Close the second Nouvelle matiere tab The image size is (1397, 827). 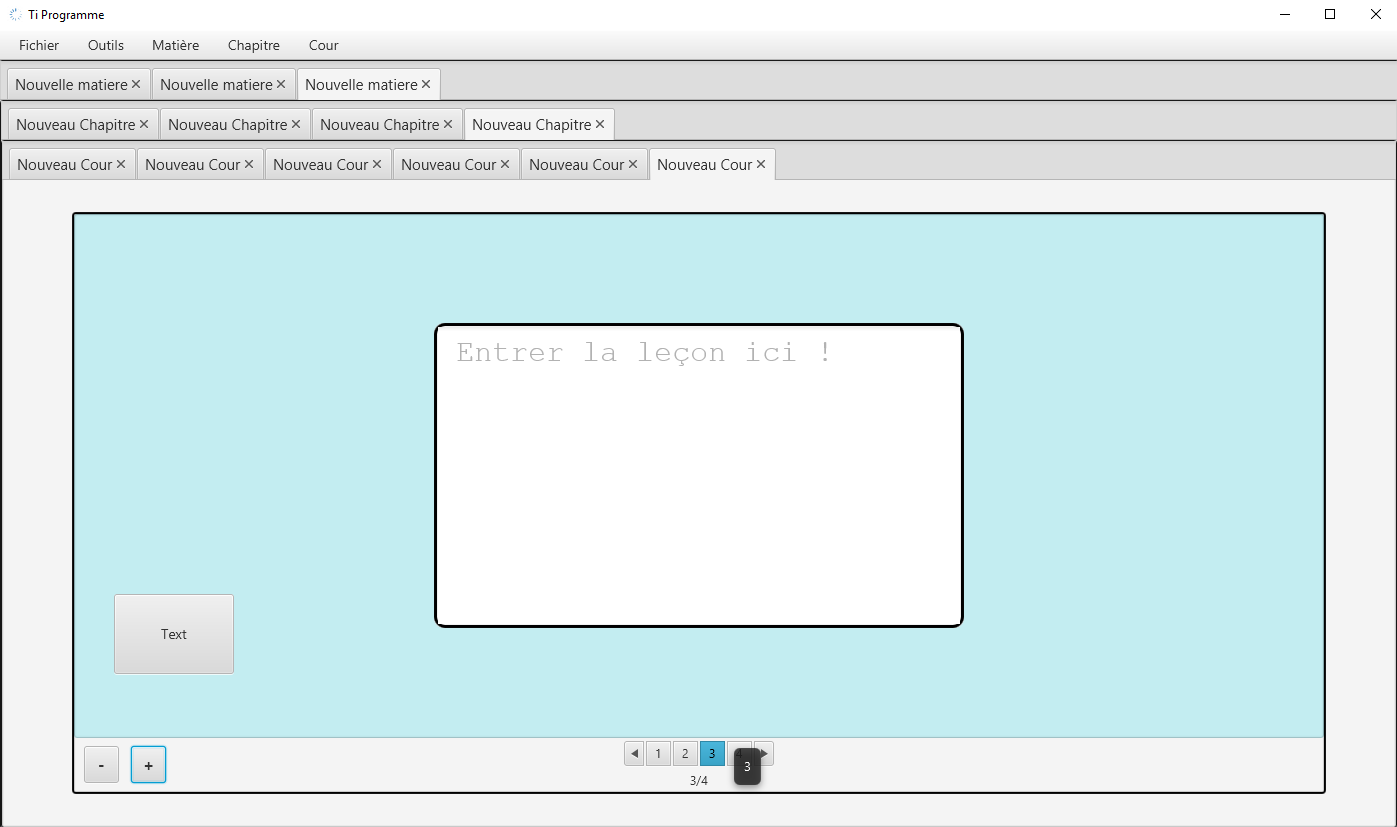pos(281,85)
